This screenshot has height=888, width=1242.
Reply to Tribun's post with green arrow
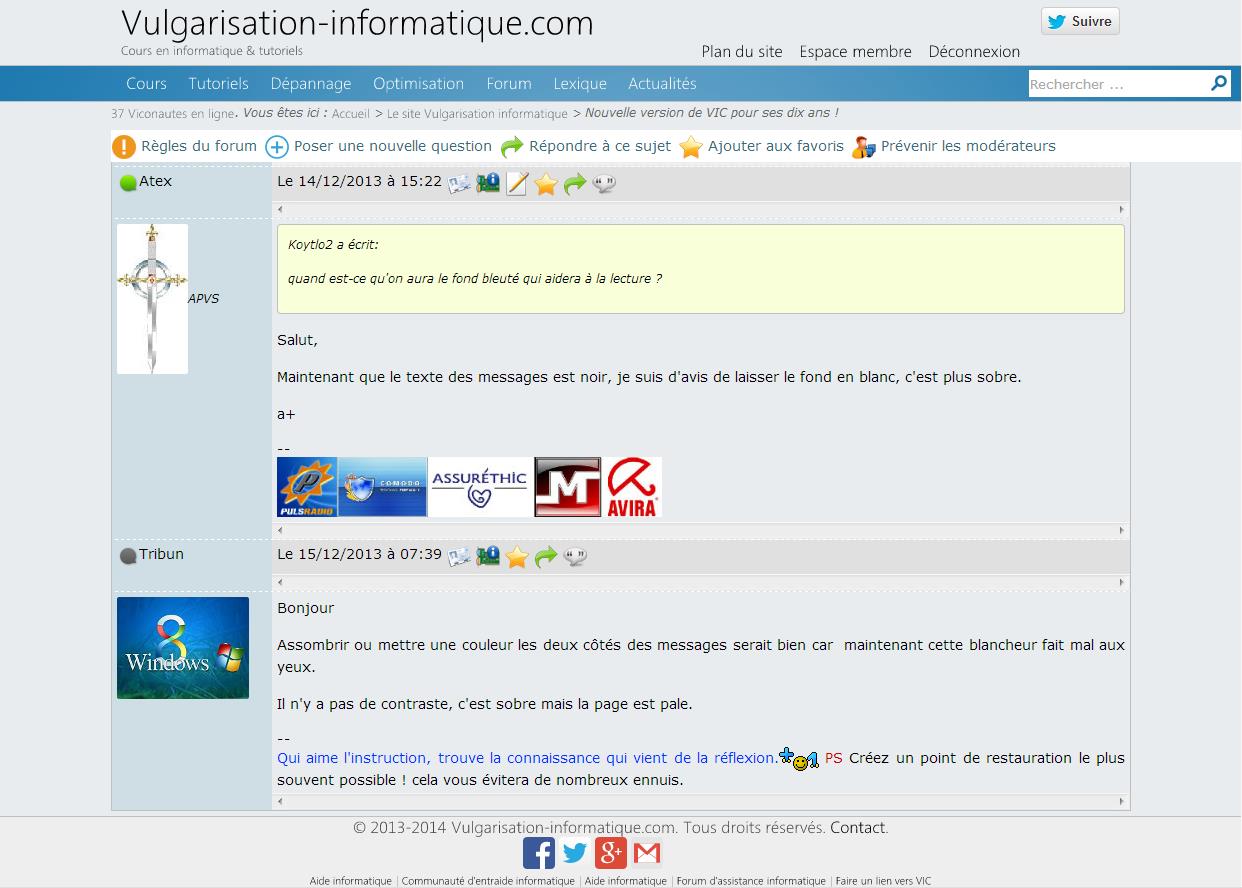coord(546,557)
